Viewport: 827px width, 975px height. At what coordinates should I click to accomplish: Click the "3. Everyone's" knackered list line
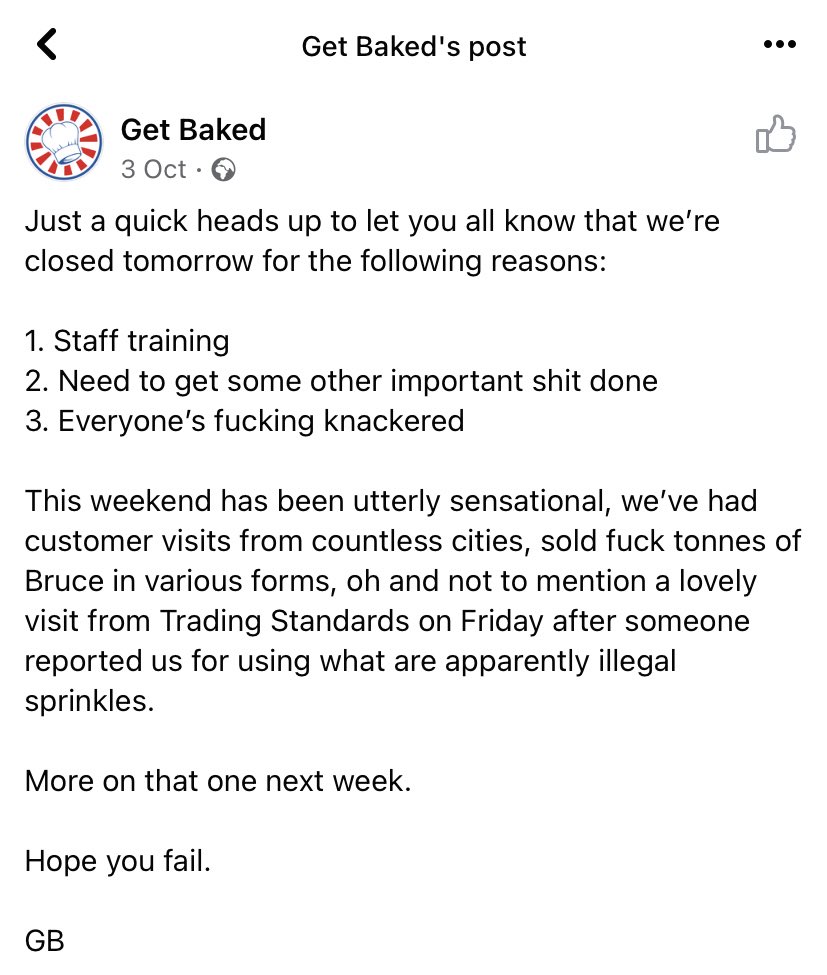[x=244, y=420]
